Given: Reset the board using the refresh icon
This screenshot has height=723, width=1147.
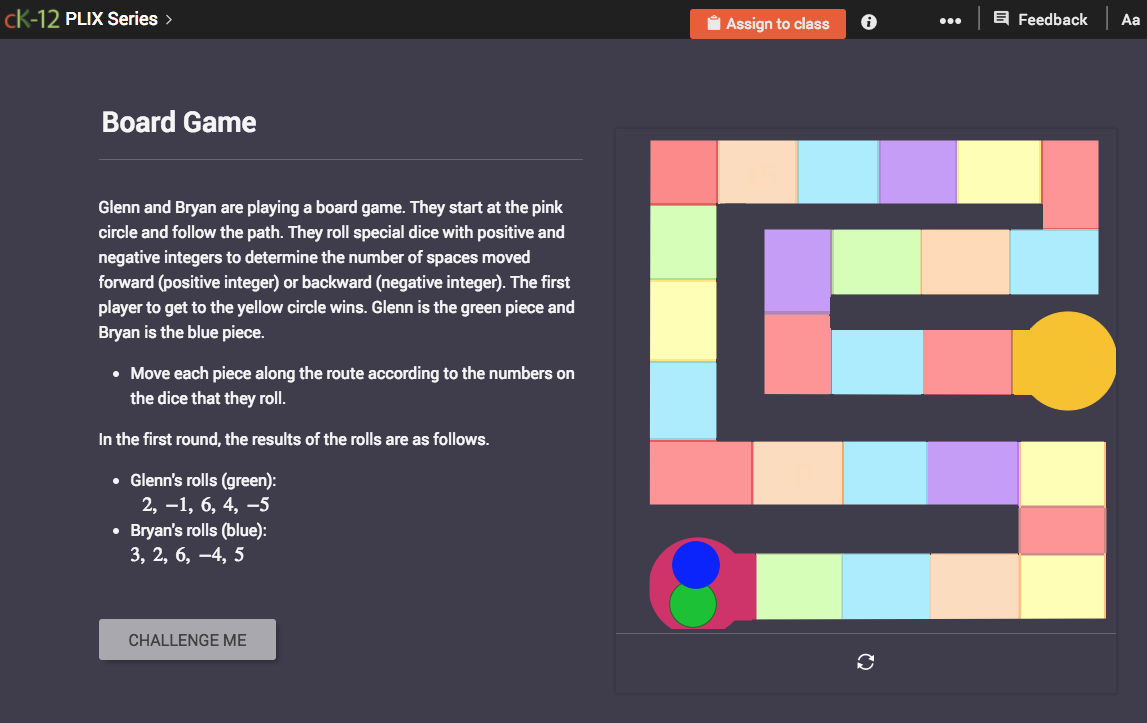Looking at the screenshot, I should [865, 661].
